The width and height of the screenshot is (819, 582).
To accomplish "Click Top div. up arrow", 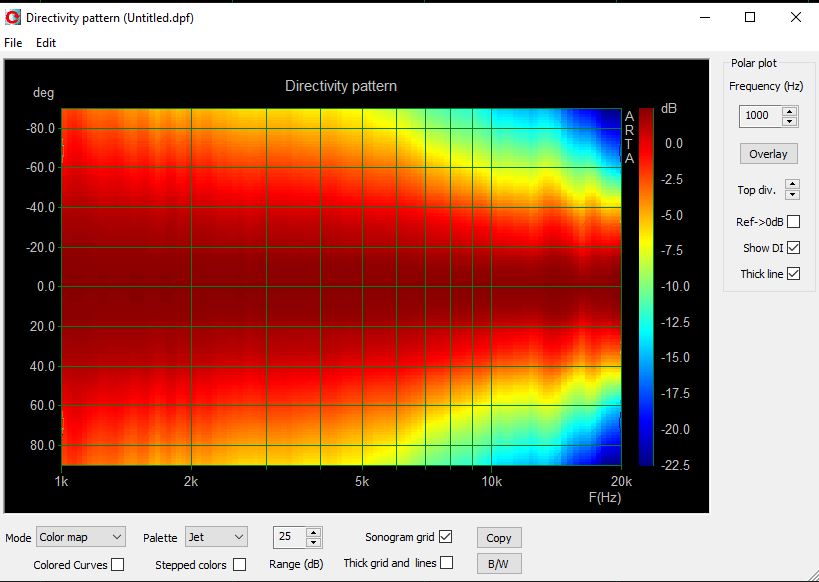I will pyautogui.click(x=792, y=184).
